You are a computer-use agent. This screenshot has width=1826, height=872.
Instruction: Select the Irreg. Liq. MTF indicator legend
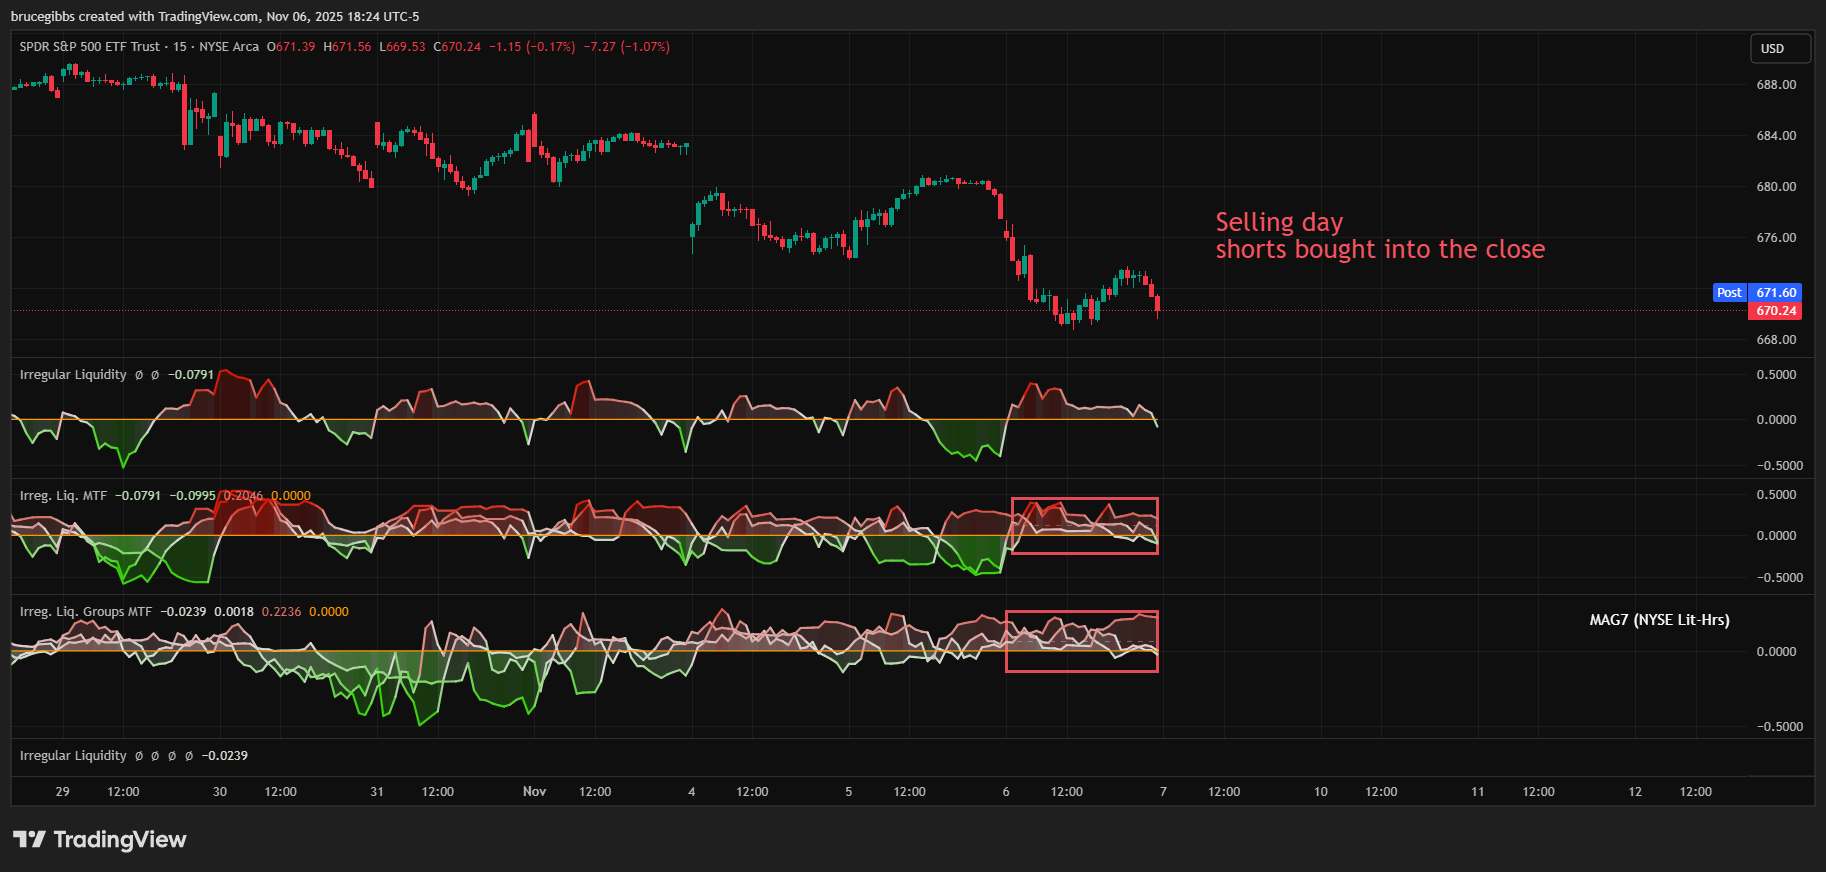(x=63, y=496)
